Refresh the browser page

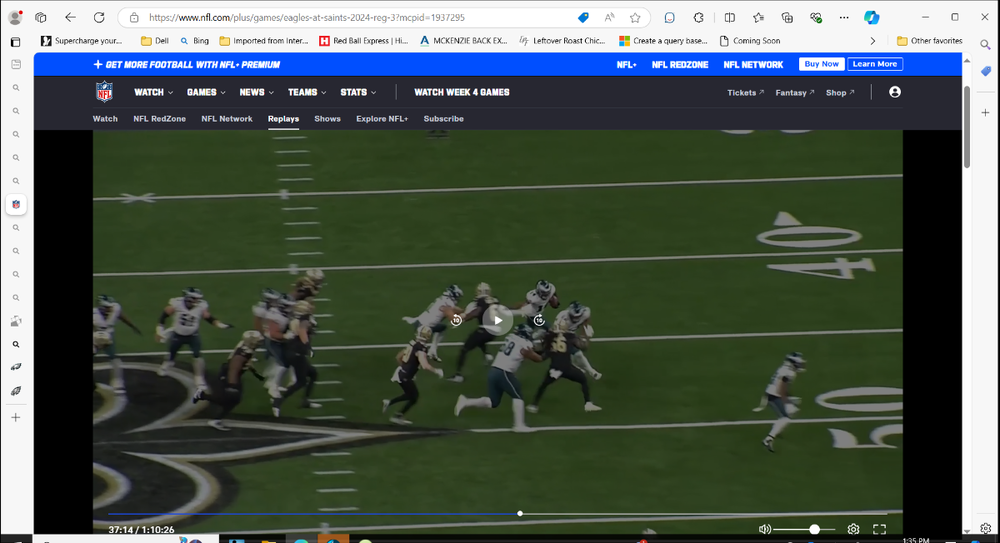coord(99,18)
